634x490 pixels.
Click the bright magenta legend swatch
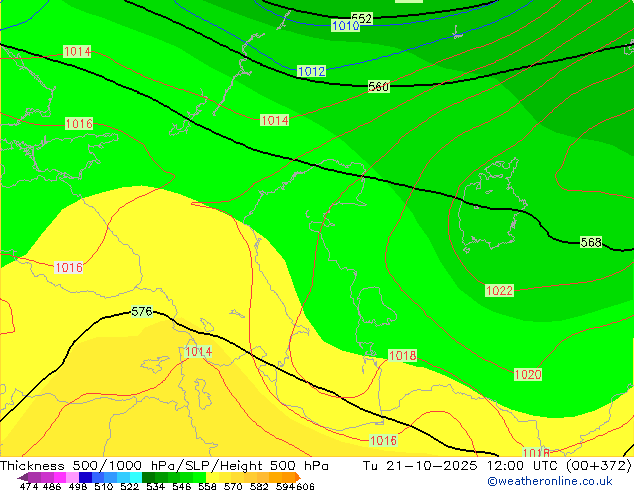click(x=60, y=477)
